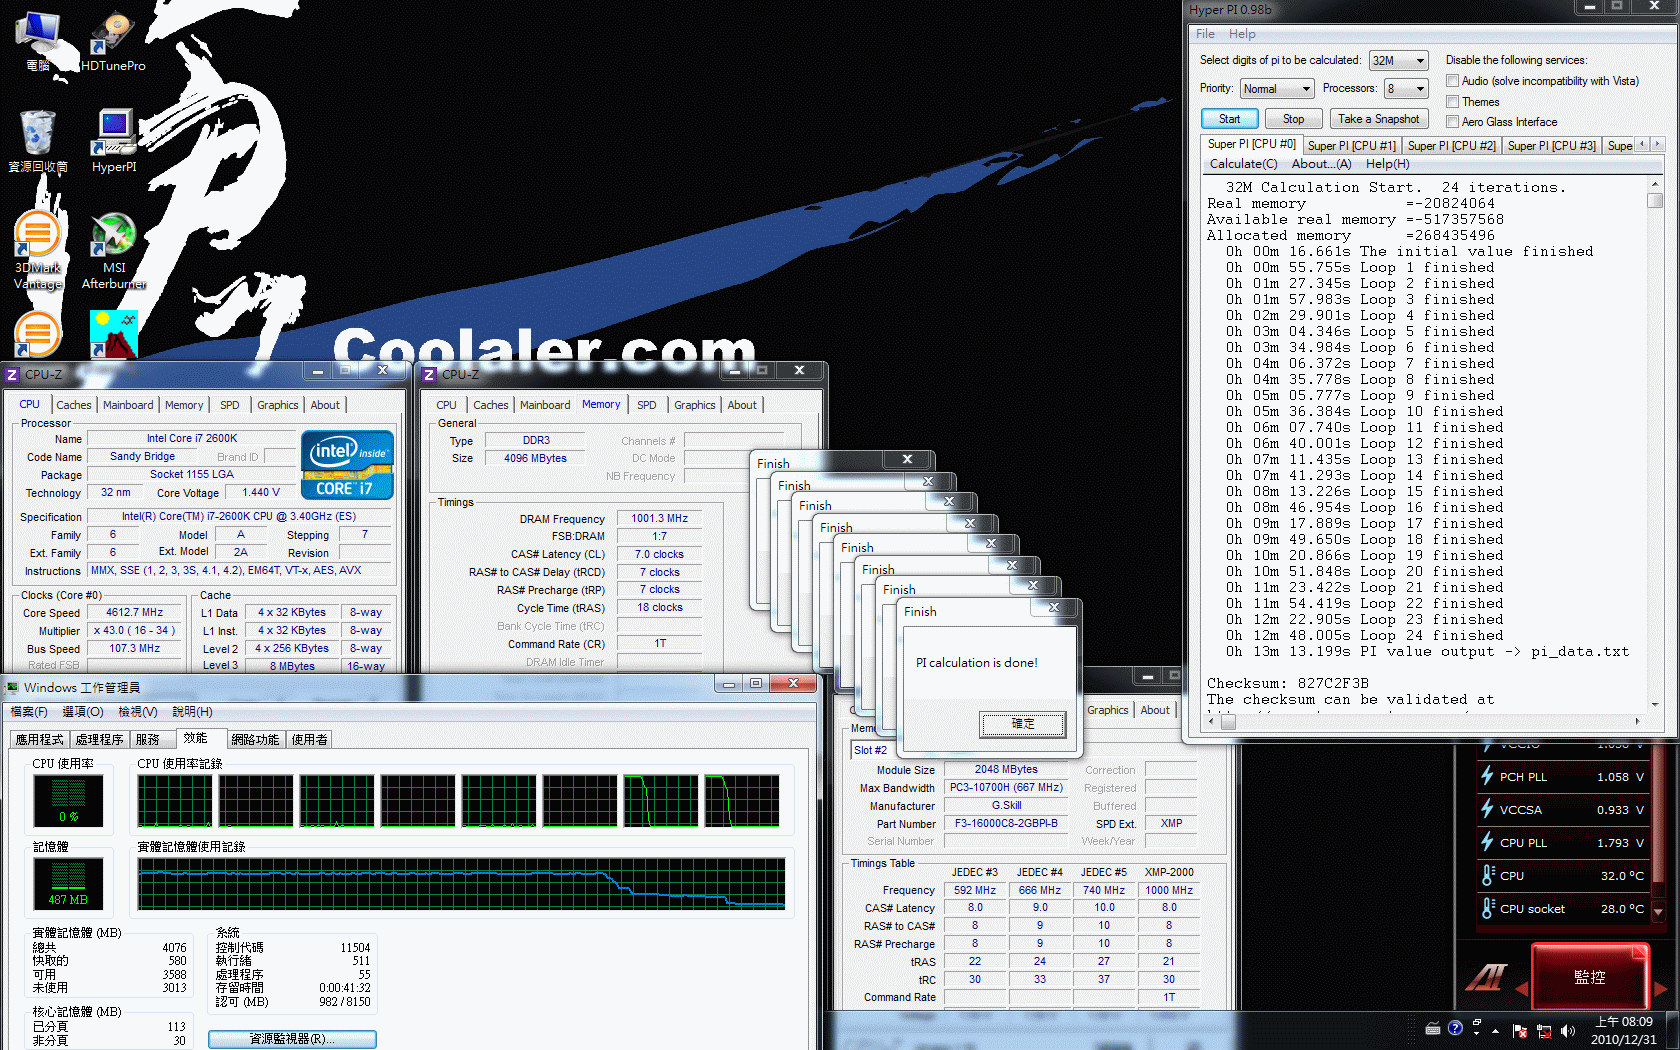Open Mainboard tab in left CPU-Z window

[x=128, y=405]
